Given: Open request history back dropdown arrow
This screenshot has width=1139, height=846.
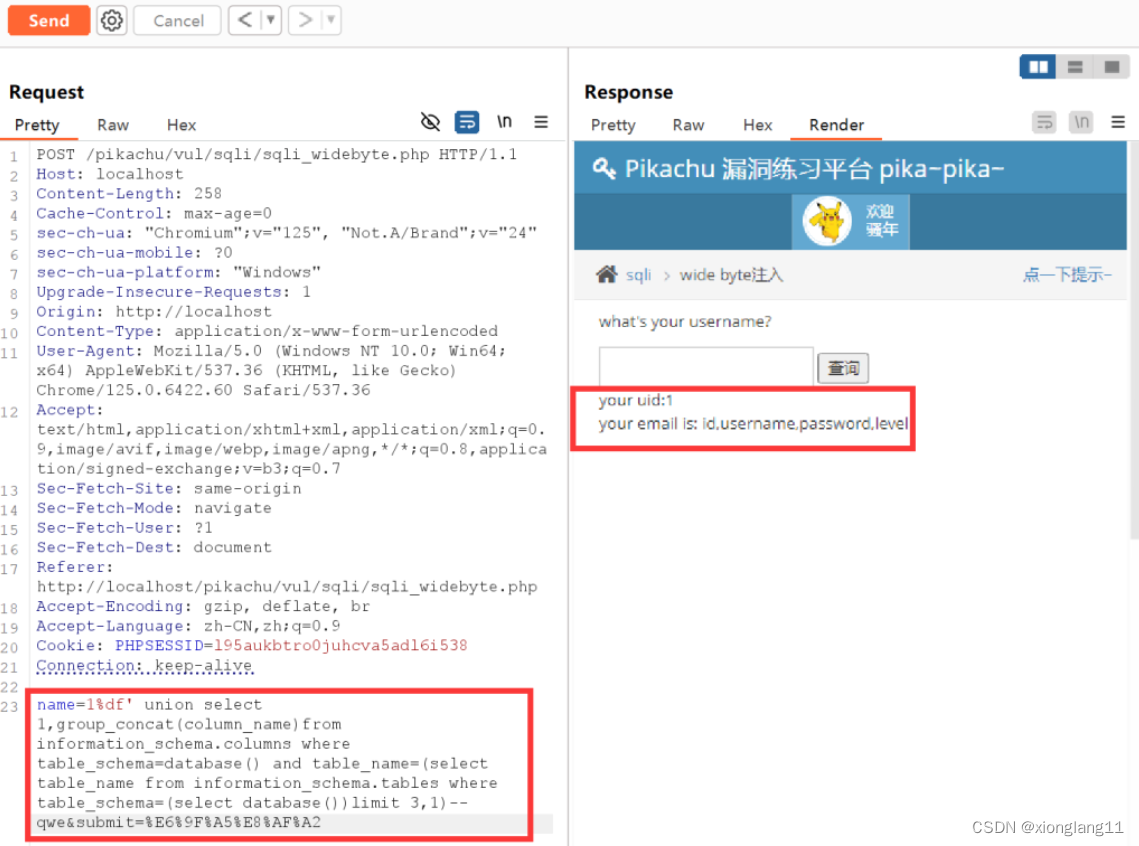Looking at the screenshot, I should pyautogui.click(x=271, y=20).
